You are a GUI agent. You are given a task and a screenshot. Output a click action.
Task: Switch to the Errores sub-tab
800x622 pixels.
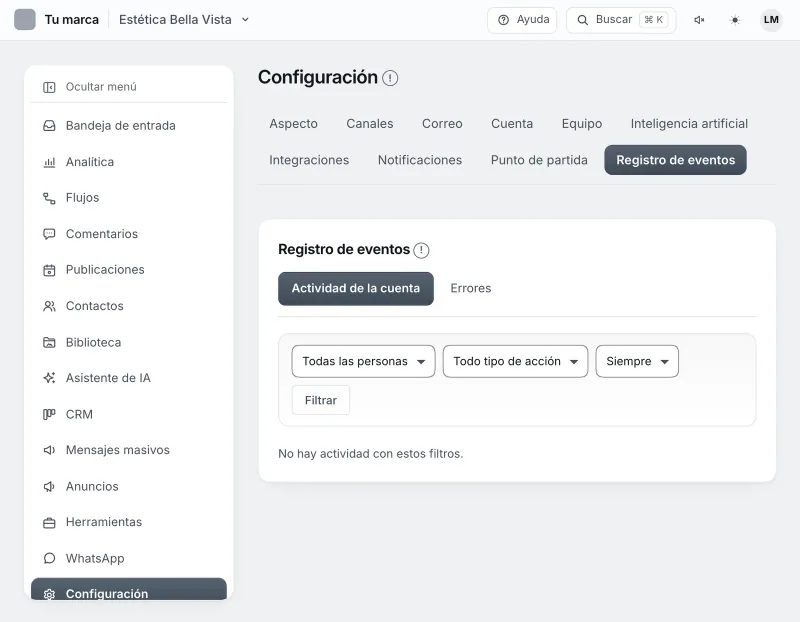tap(470, 288)
